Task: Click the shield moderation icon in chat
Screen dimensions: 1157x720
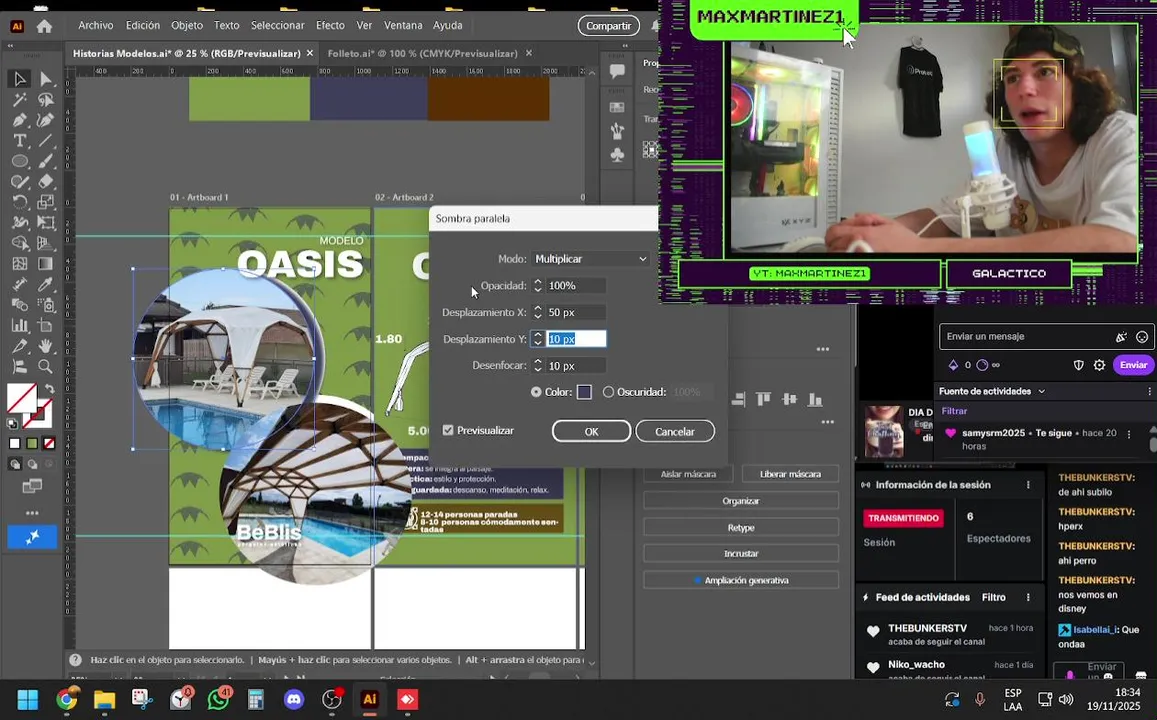Action: tap(1079, 365)
